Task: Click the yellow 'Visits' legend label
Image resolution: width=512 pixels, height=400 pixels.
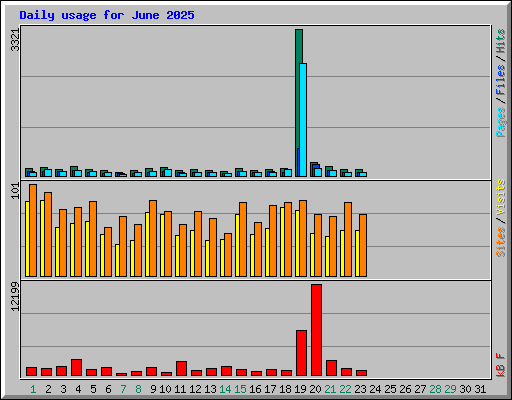Action: [x=501, y=197]
